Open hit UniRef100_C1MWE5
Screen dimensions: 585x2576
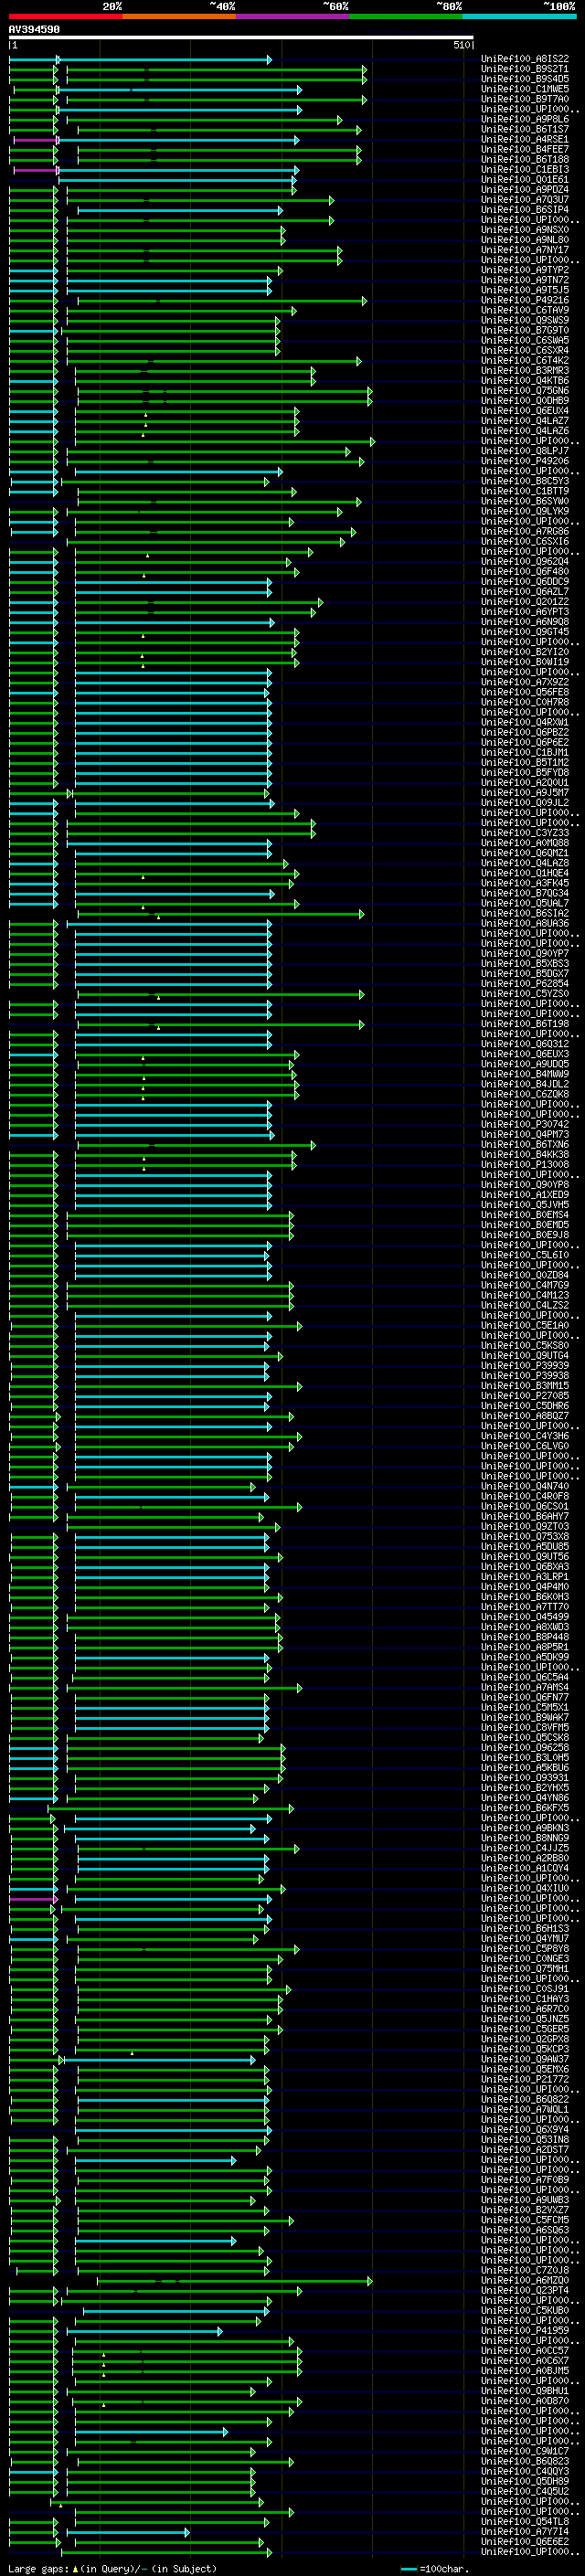525,89
